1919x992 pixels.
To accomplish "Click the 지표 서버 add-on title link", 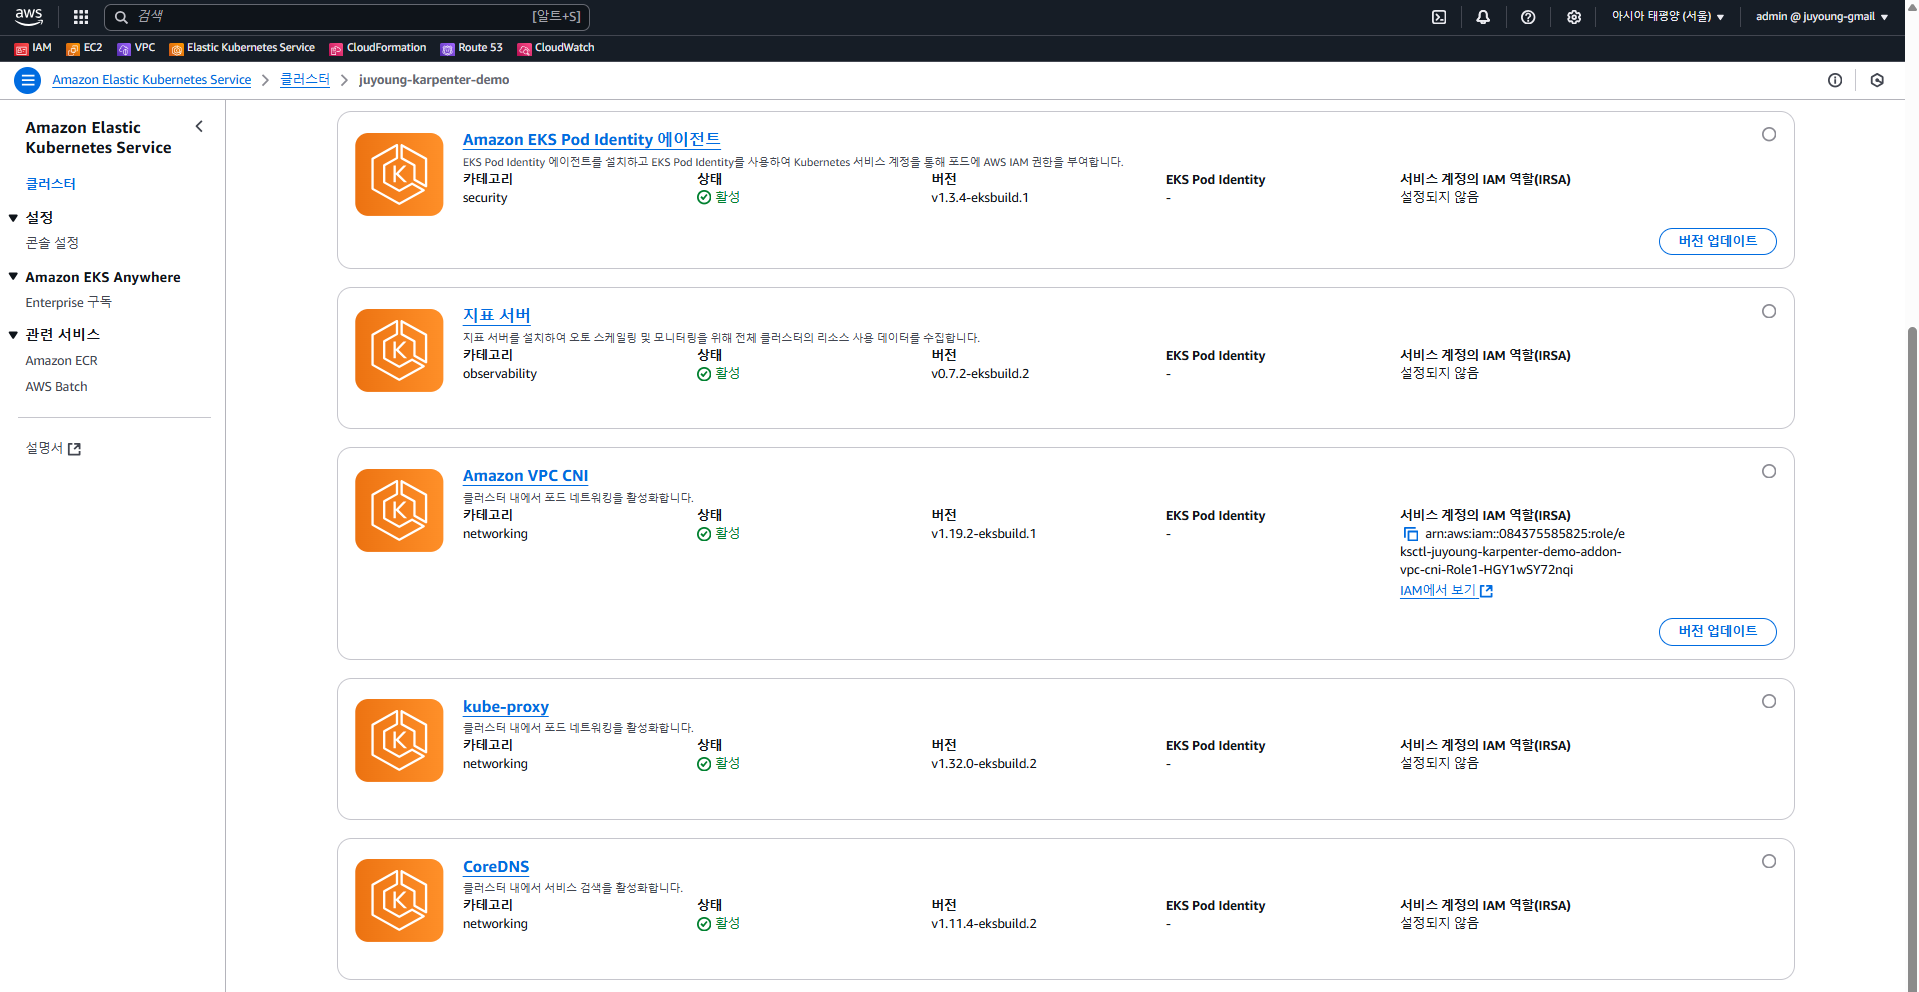I will point(497,316).
